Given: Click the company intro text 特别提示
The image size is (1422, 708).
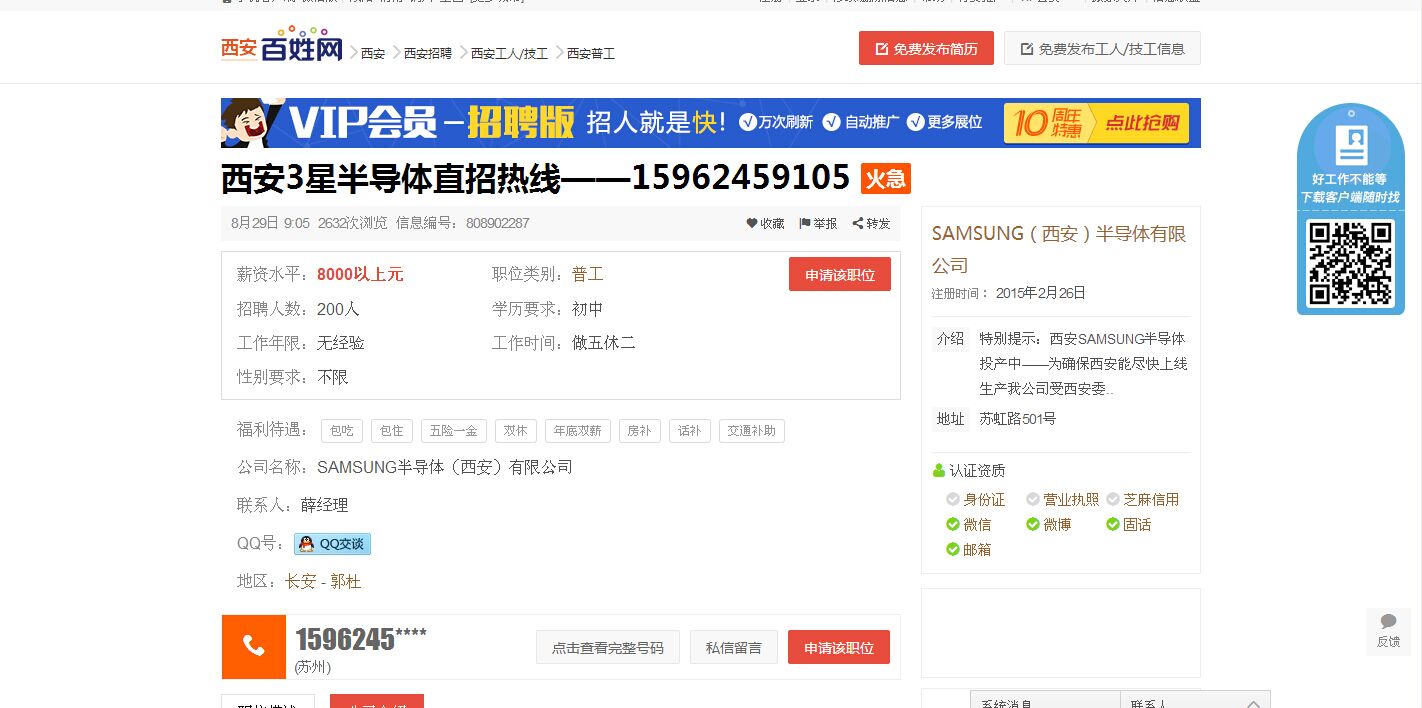Looking at the screenshot, I should tap(1084, 364).
